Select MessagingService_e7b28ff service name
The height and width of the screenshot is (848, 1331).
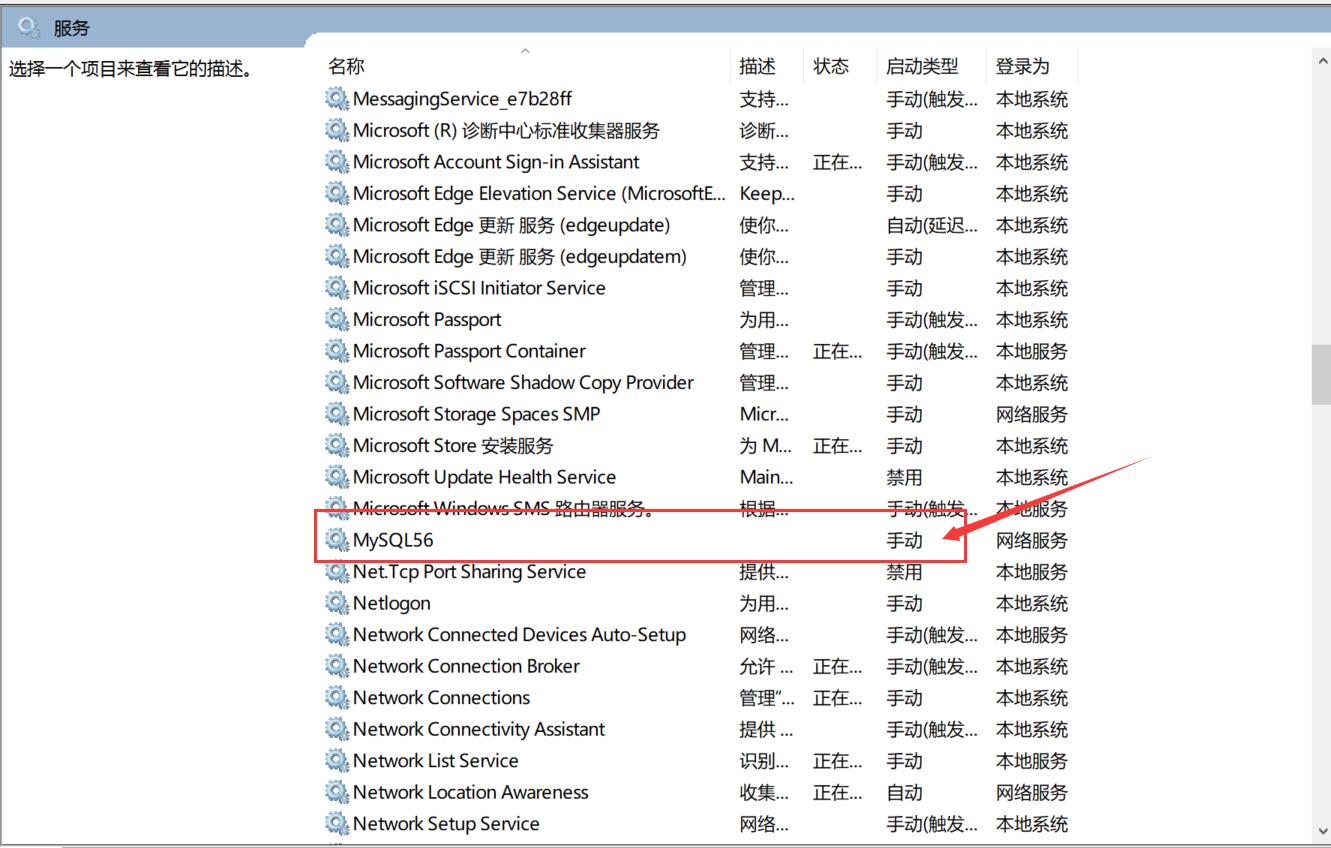pos(462,99)
